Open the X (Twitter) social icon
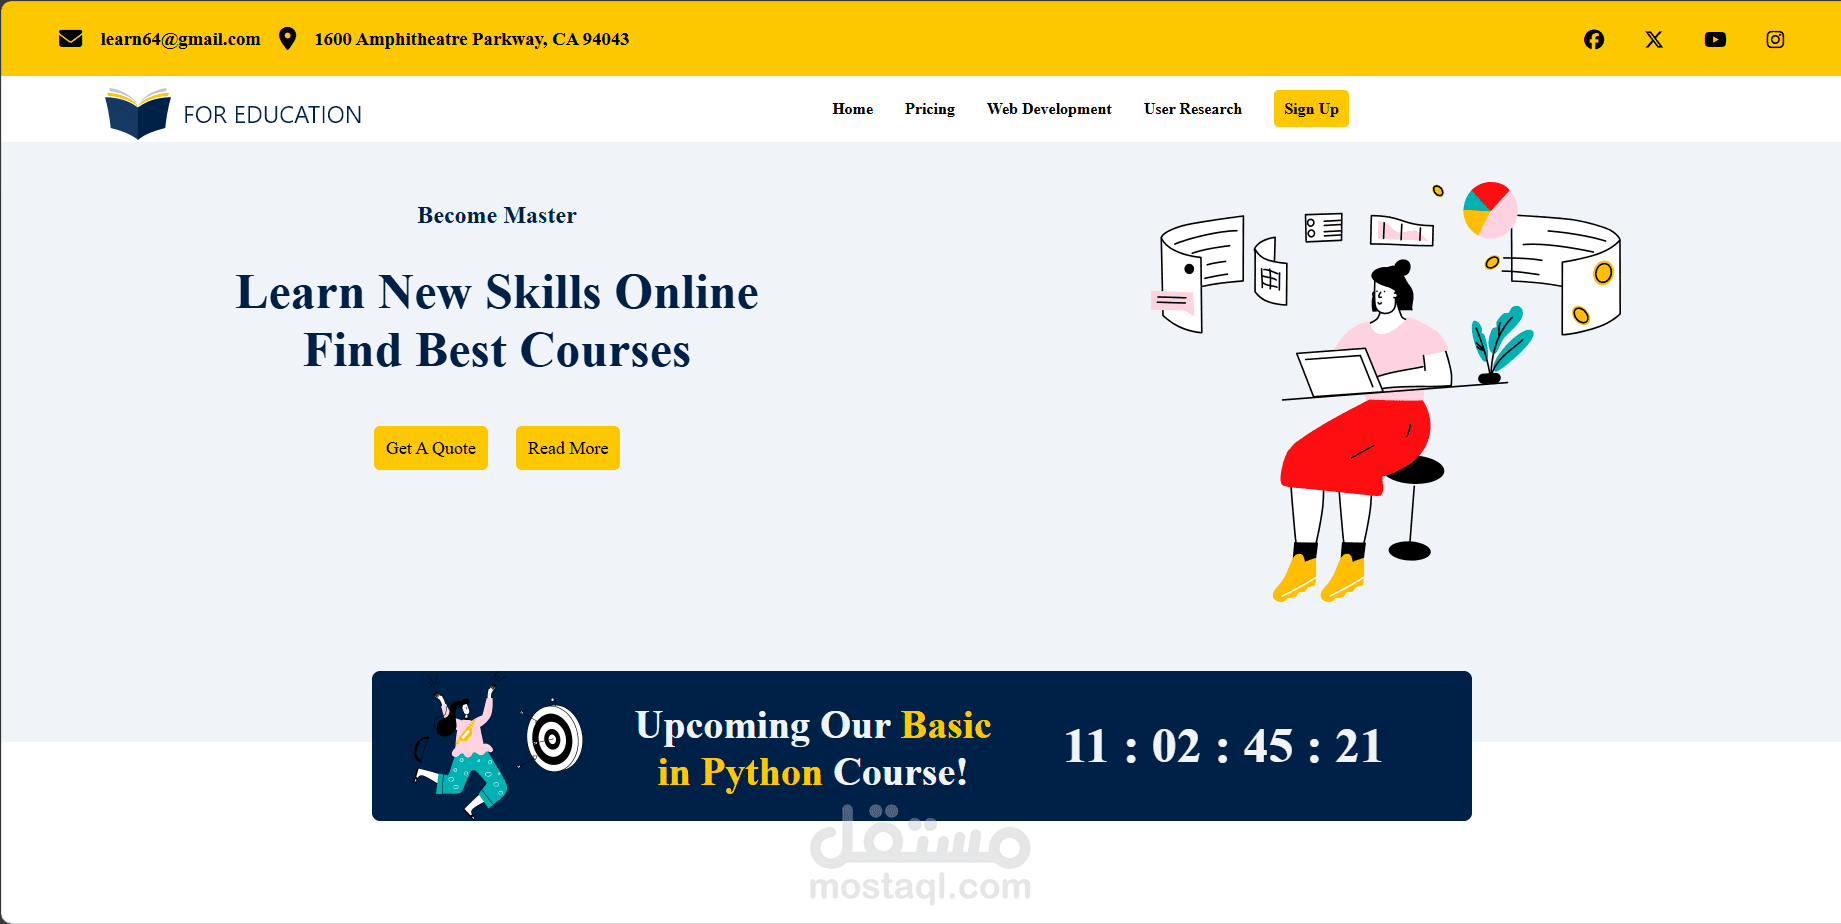Screen dimensions: 1841x924 coord(1654,39)
